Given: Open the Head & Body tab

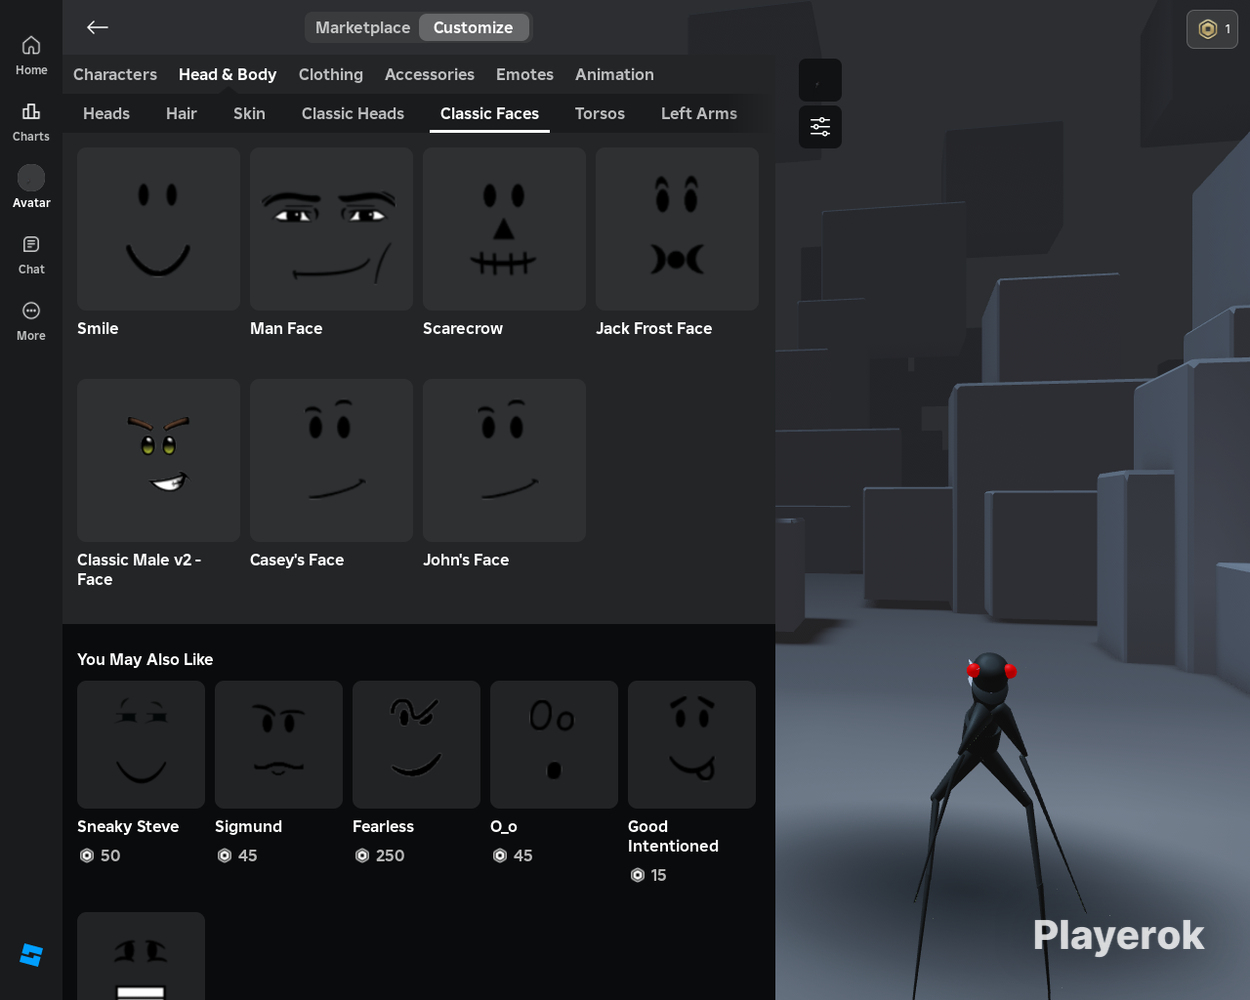Looking at the screenshot, I should [x=227, y=74].
